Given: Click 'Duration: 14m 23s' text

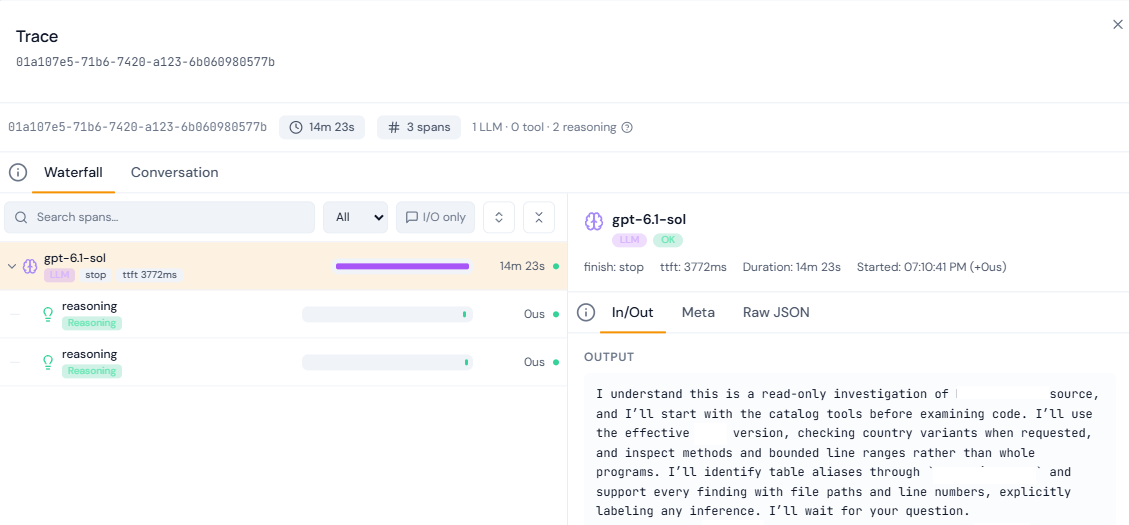Looking at the screenshot, I should tap(792, 267).
